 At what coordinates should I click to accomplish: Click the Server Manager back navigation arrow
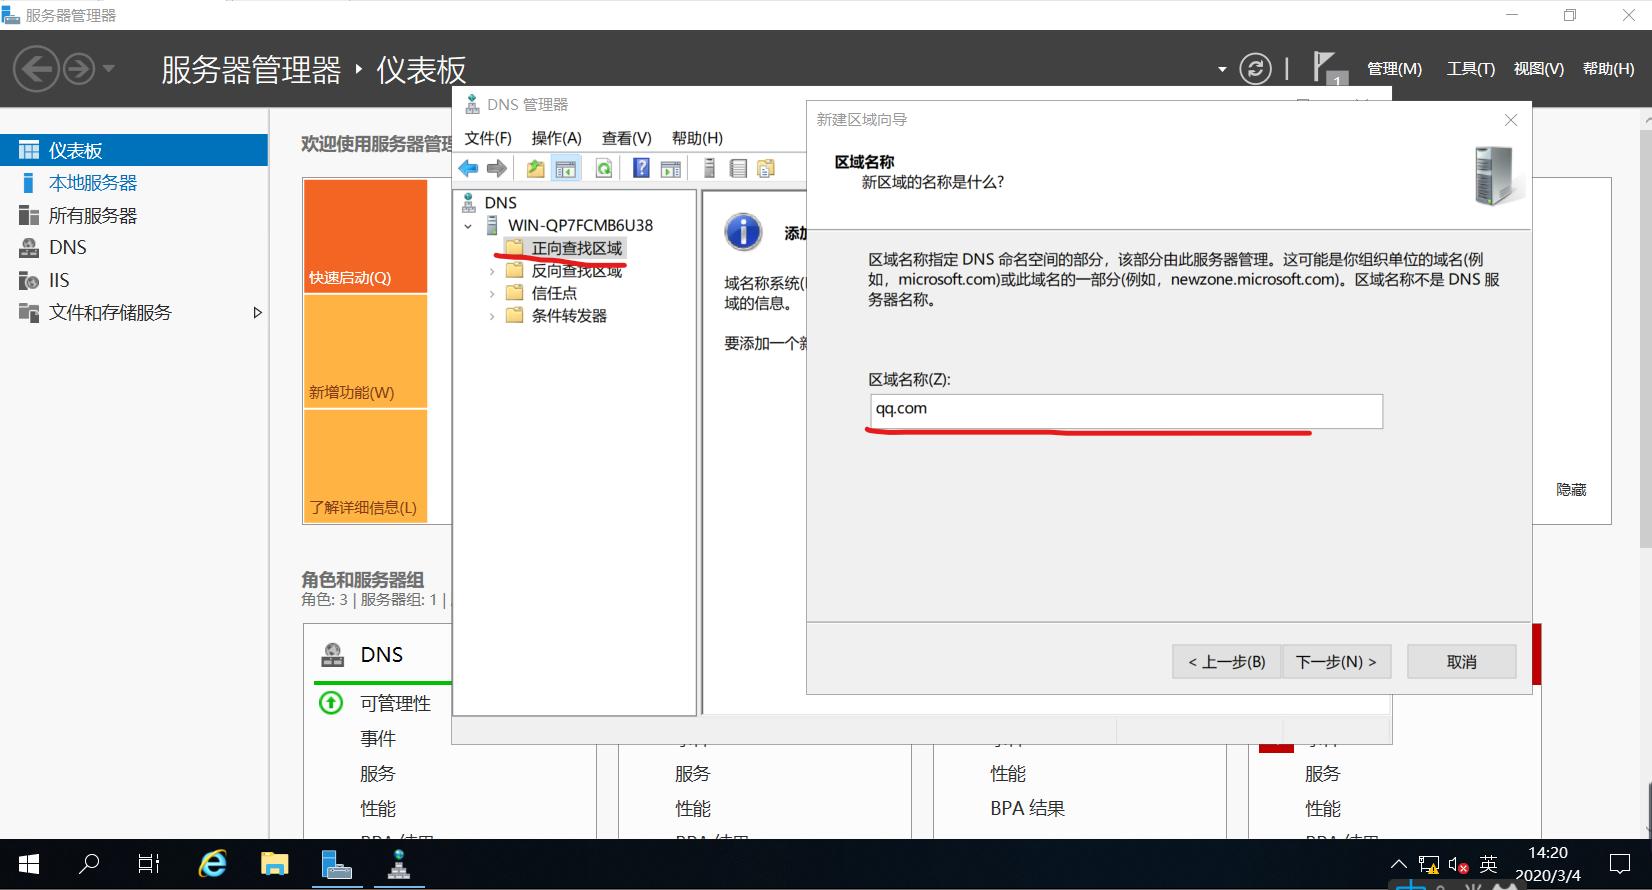pyautogui.click(x=36, y=69)
